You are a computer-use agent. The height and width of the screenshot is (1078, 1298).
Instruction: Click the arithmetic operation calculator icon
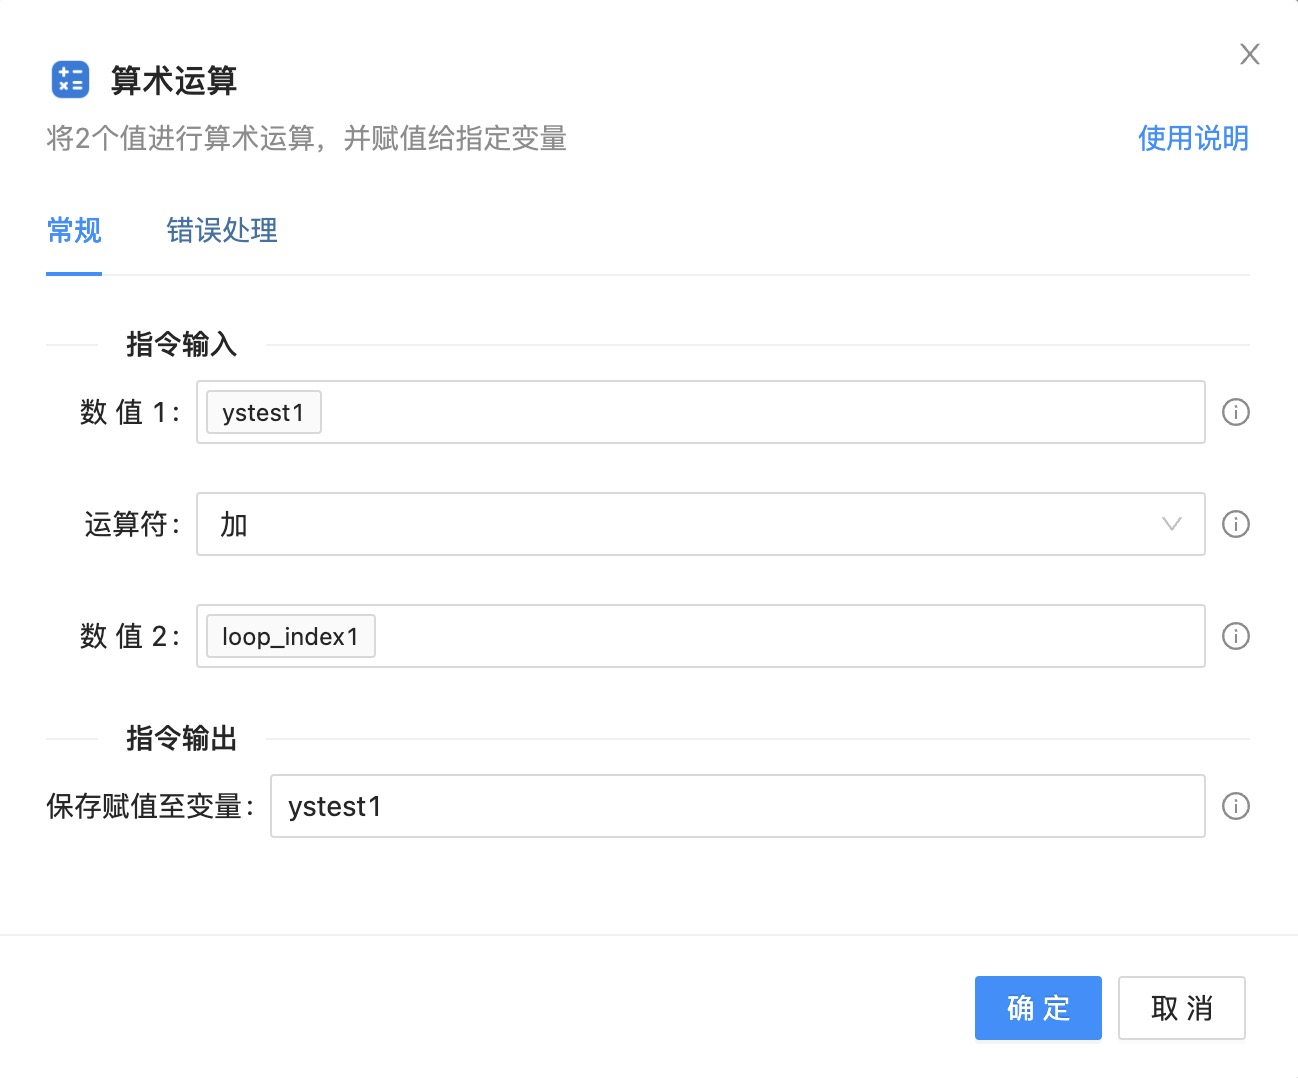point(70,80)
